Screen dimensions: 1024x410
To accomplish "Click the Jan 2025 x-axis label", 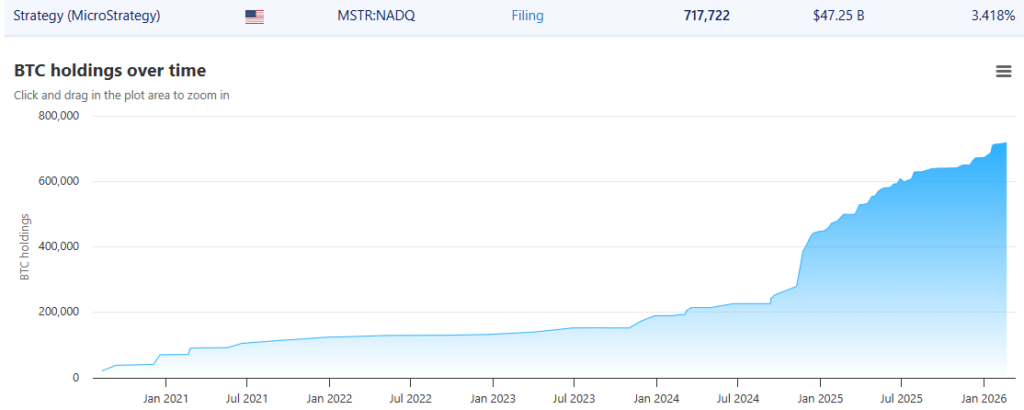I will [x=819, y=398].
